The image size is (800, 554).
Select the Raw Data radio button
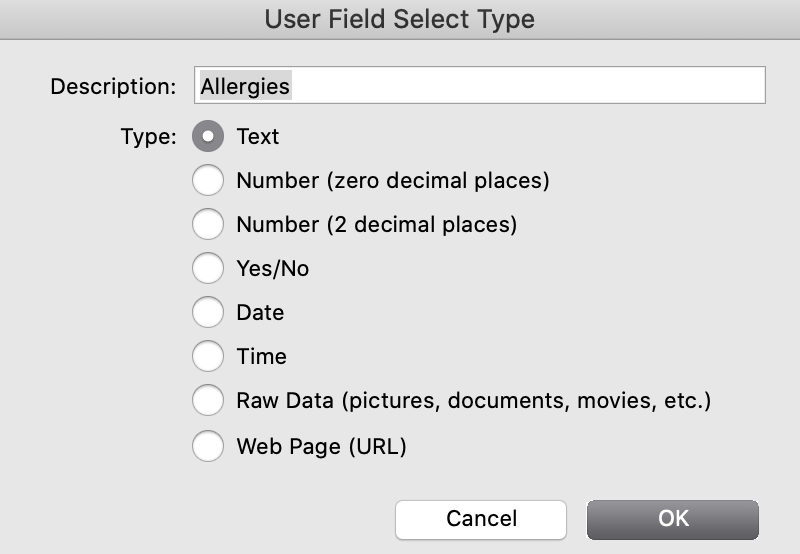[208, 401]
